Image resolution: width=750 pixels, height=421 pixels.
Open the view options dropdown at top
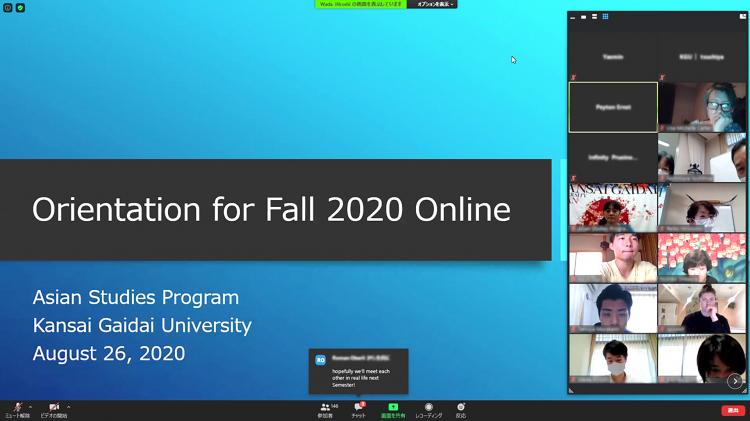[432, 4]
